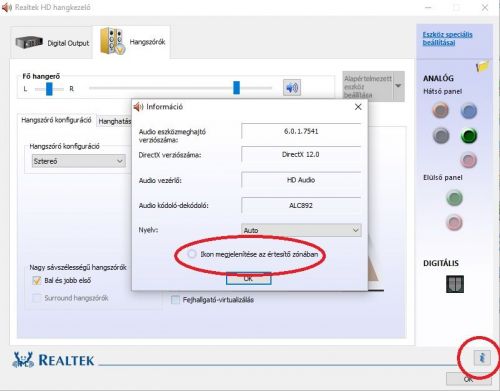Click the main window OK button
500x391 pixels.
pos(468,379)
